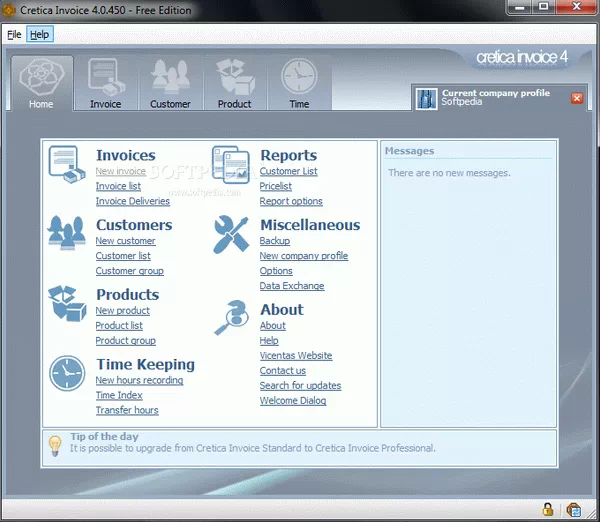
Task: Click the Current company profile label
Action: (x=496, y=93)
